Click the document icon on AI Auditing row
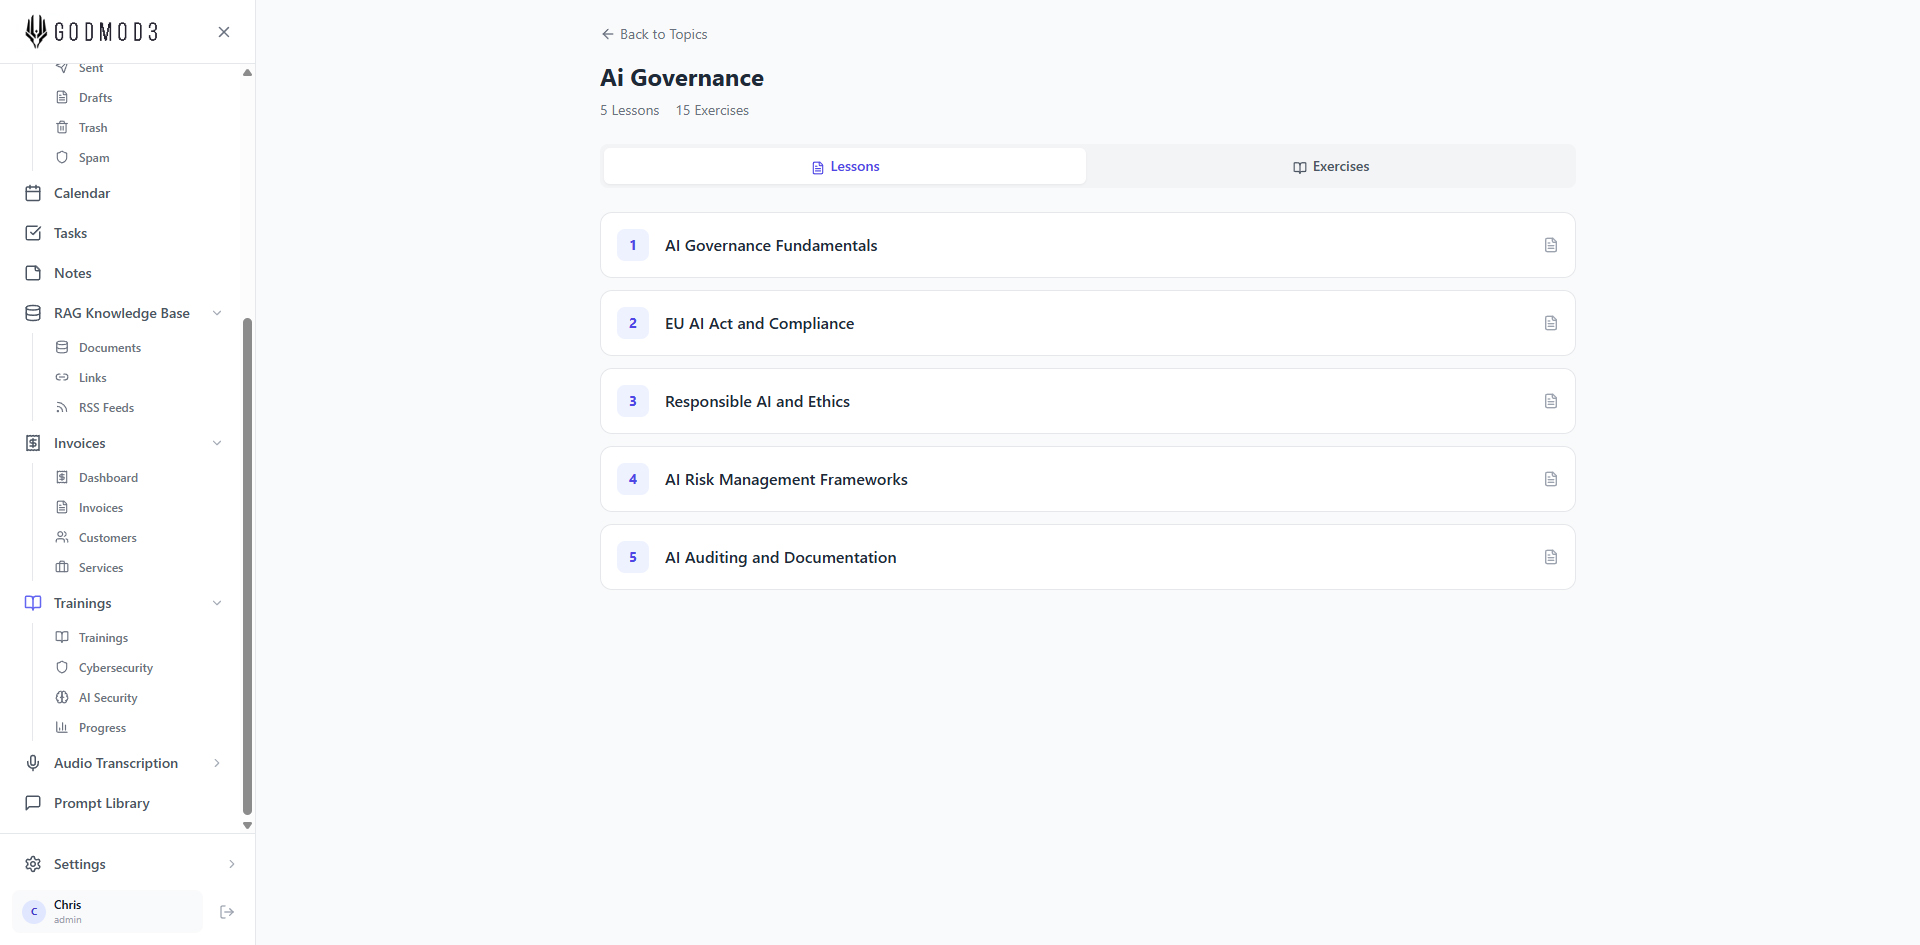The height and width of the screenshot is (945, 1920). [x=1550, y=557]
